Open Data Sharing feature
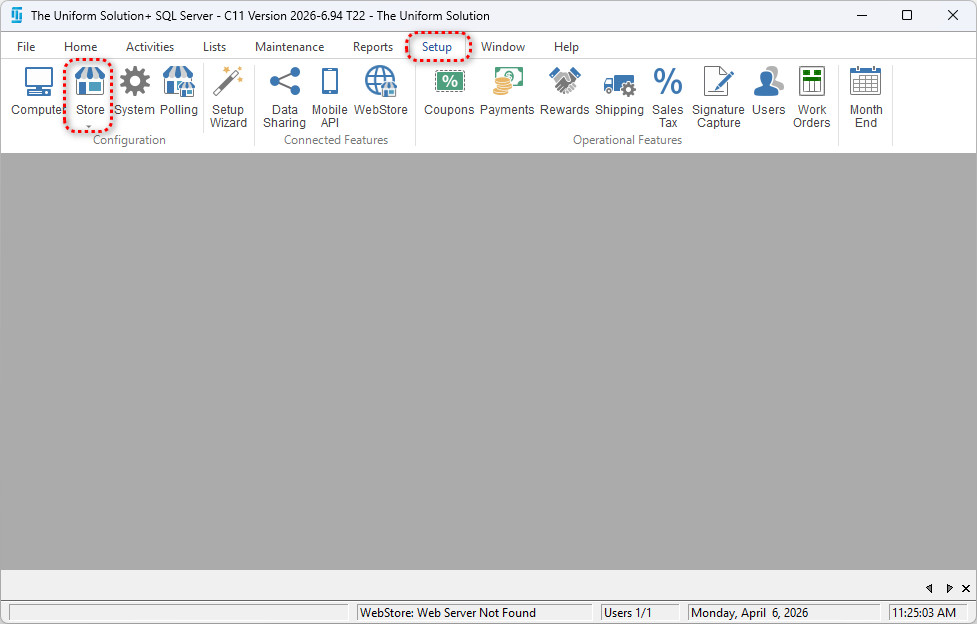This screenshot has width=977, height=624. point(284,97)
